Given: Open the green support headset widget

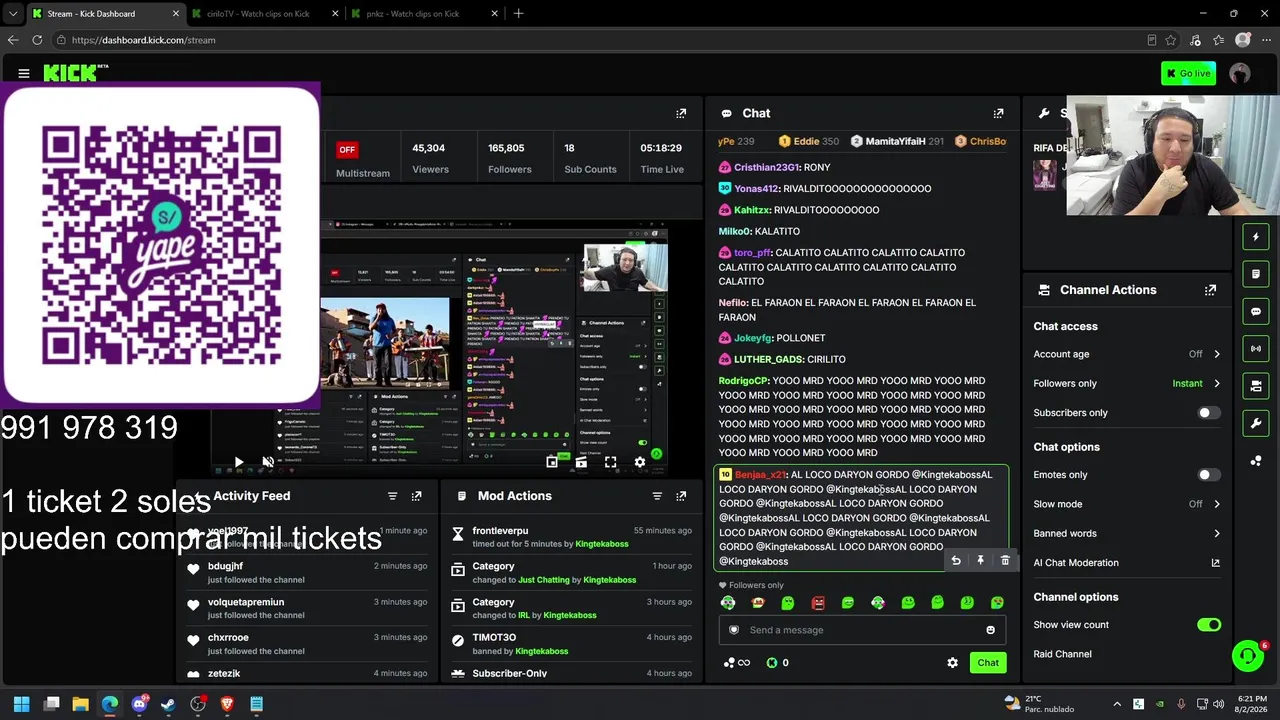Looking at the screenshot, I should pyautogui.click(x=1248, y=656).
